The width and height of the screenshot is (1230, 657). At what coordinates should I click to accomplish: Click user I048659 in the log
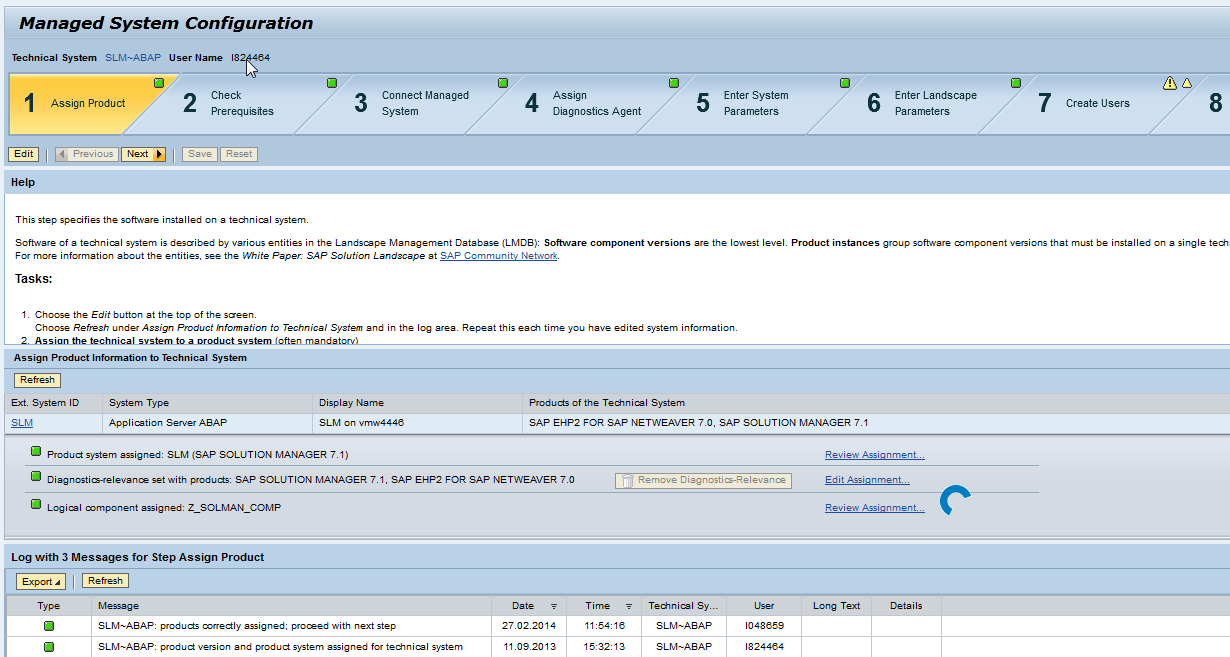[764, 626]
